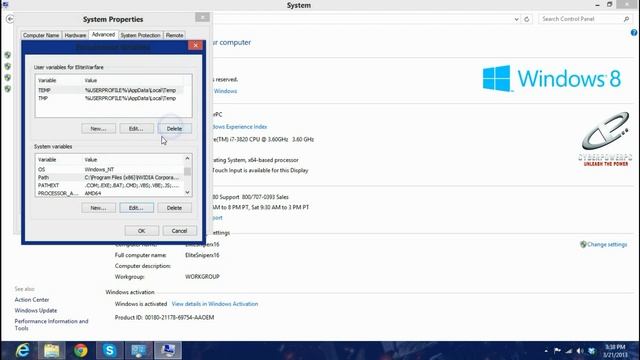The height and width of the screenshot is (360, 640).
Task: Close the Environment Variables dialog
Action: pyautogui.click(x=196, y=45)
